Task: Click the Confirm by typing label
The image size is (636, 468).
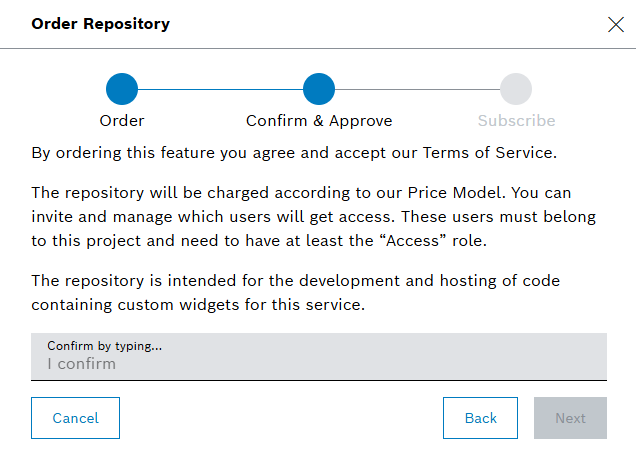Action: (x=104, y=346)
